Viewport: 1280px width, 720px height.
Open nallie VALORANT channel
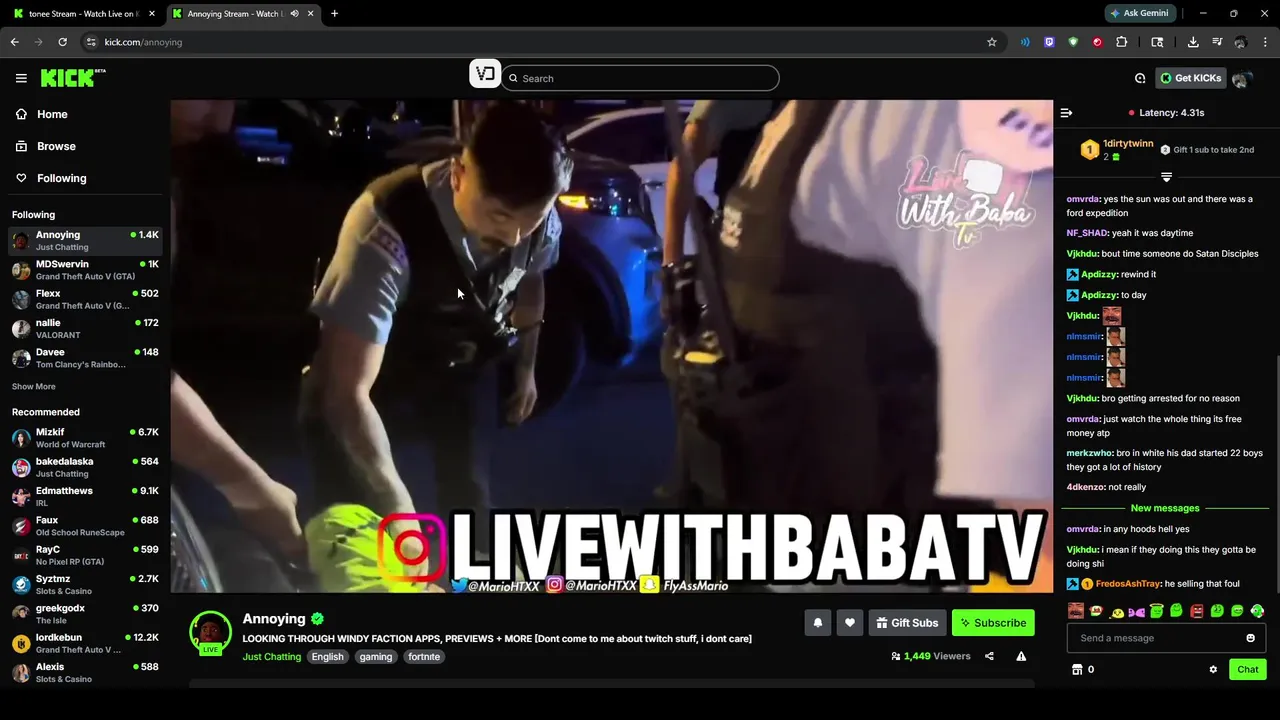[85, 328]
